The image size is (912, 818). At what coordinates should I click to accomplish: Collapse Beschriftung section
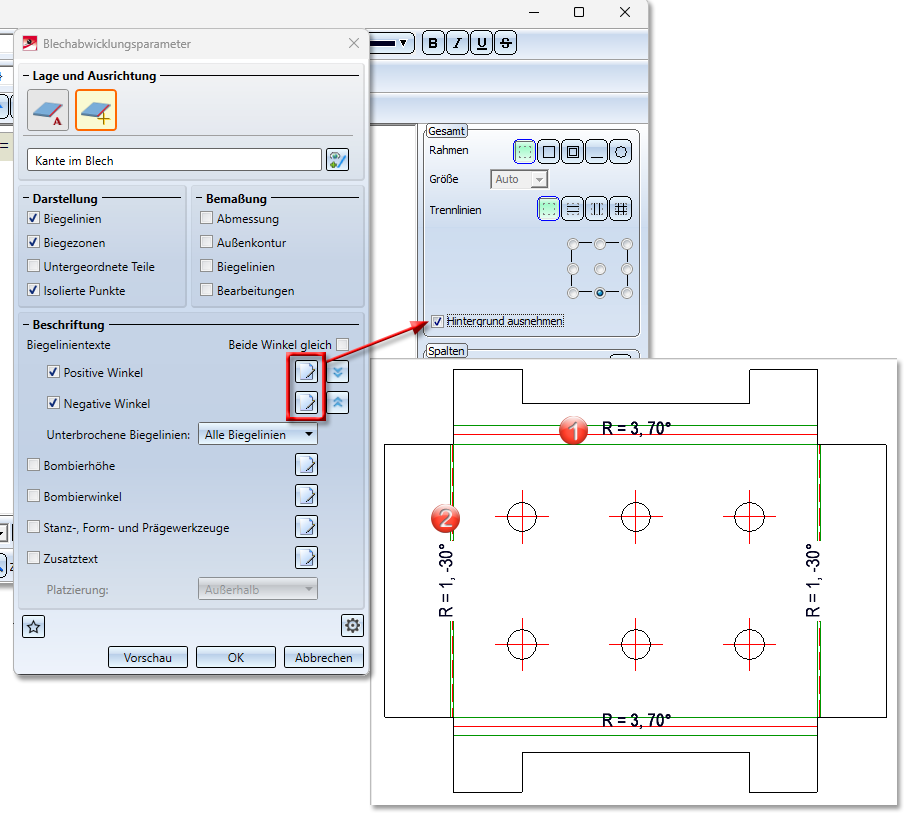coord(26,325)
